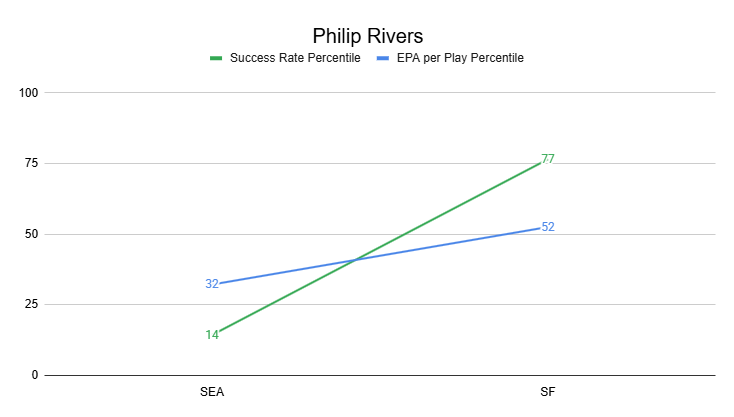734x417 pixels.
Task: Select the blue line's endpoint at SF
Action: coord(540,228)
